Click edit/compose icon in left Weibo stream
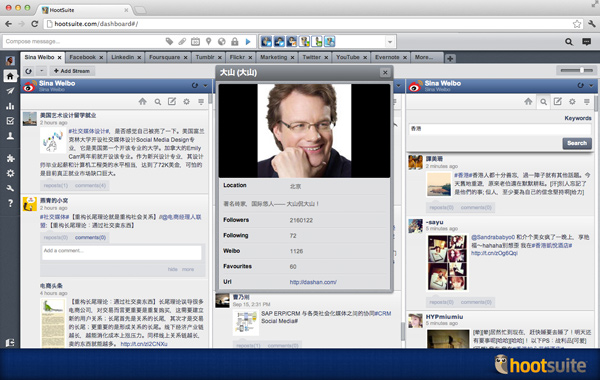This screenshot has width=600, height=380. coord(172,101)
